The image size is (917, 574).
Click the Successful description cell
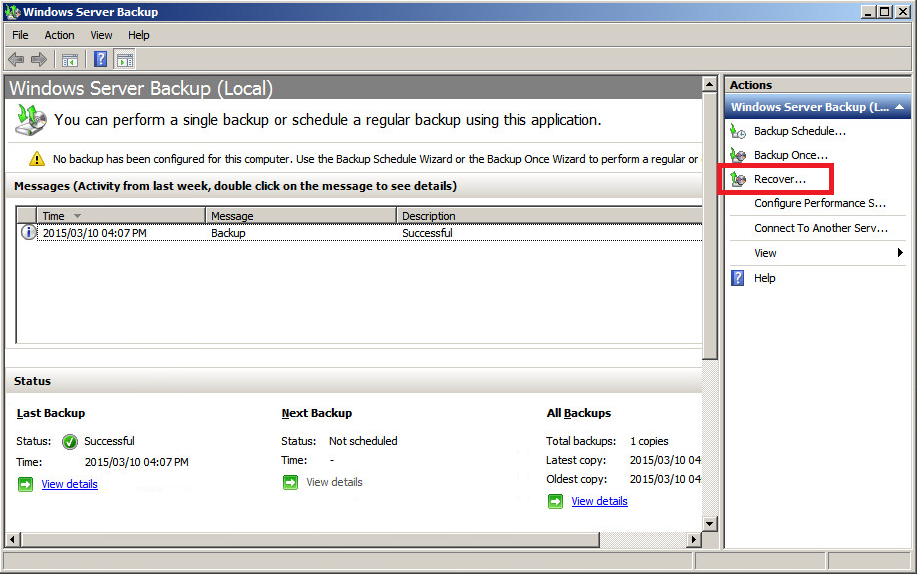click(x=428, y=233)
